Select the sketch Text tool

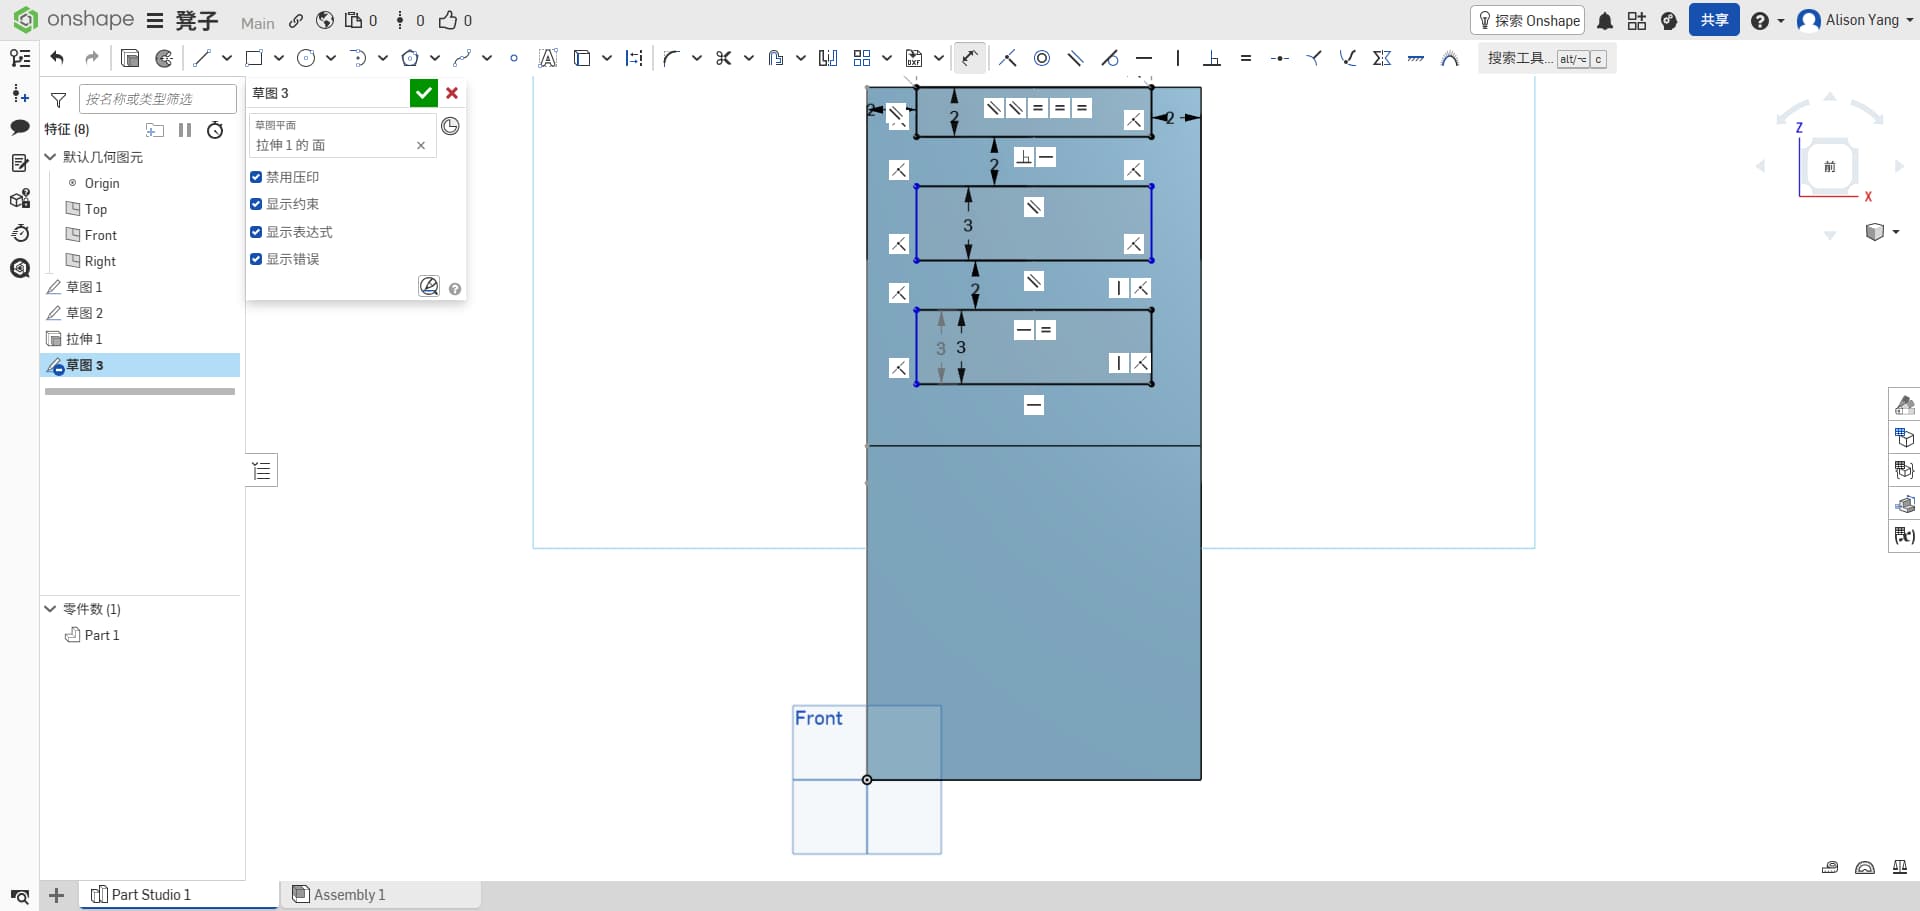tap(548, 58)
